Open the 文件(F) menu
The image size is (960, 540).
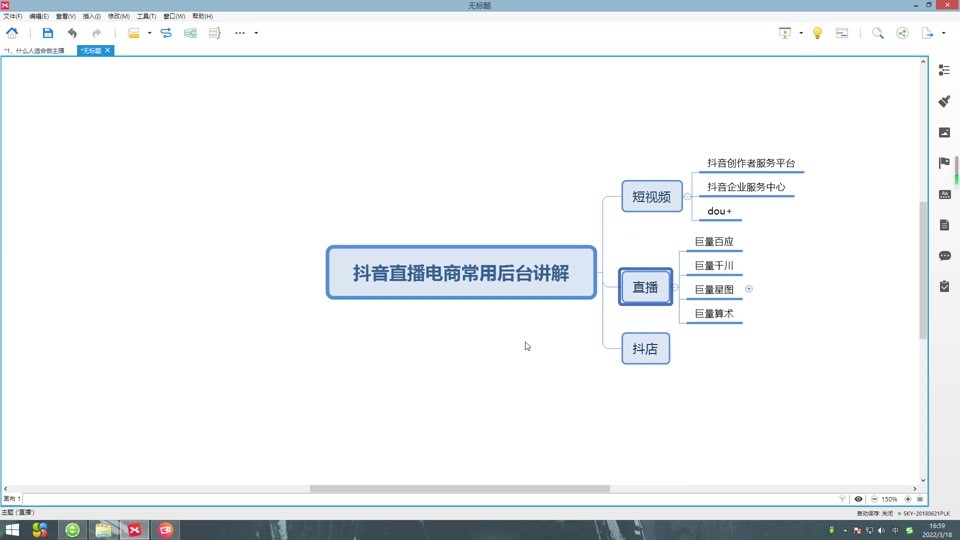click(x=12, y=17)
